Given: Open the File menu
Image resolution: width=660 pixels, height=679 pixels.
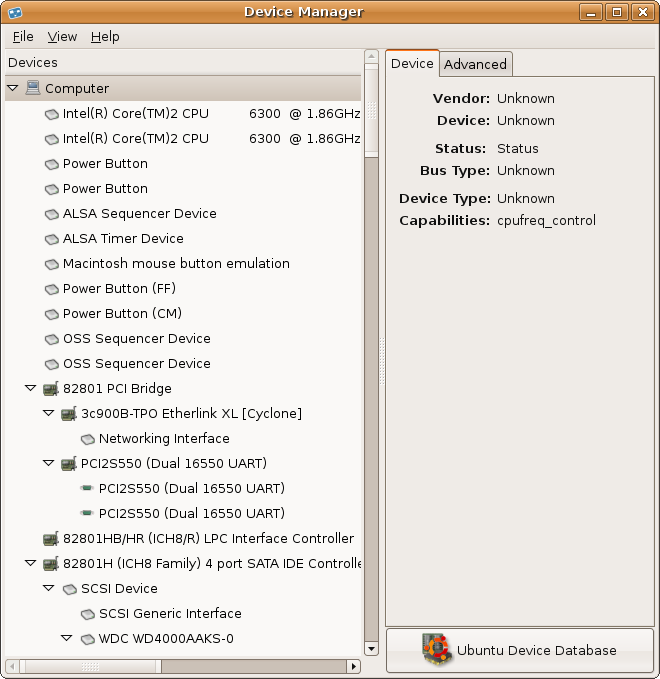Looking at the screenshot, I should pos(23,36).
